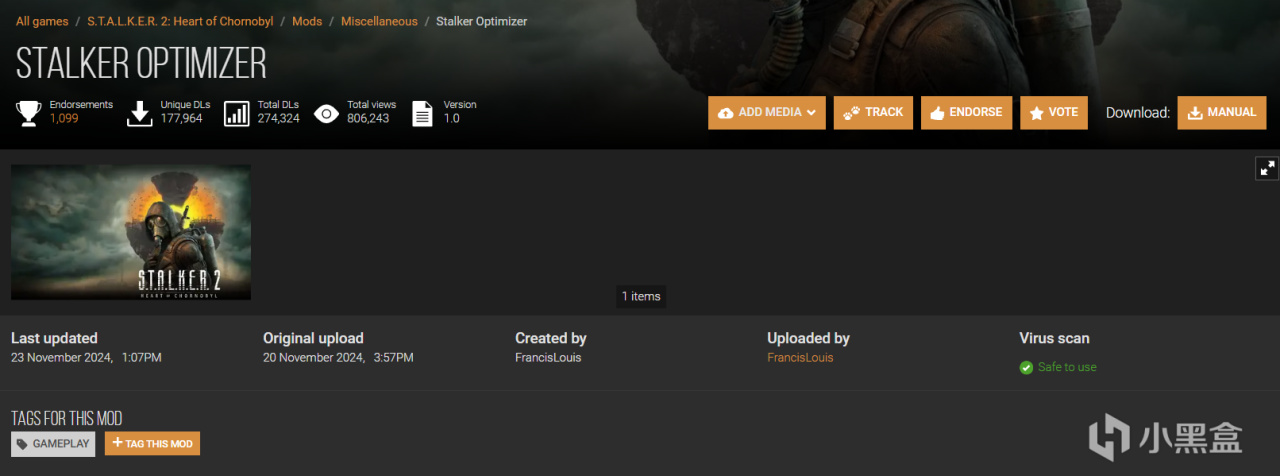Select the Gameplay tag

pyautogui.click(x=53, y=444)
